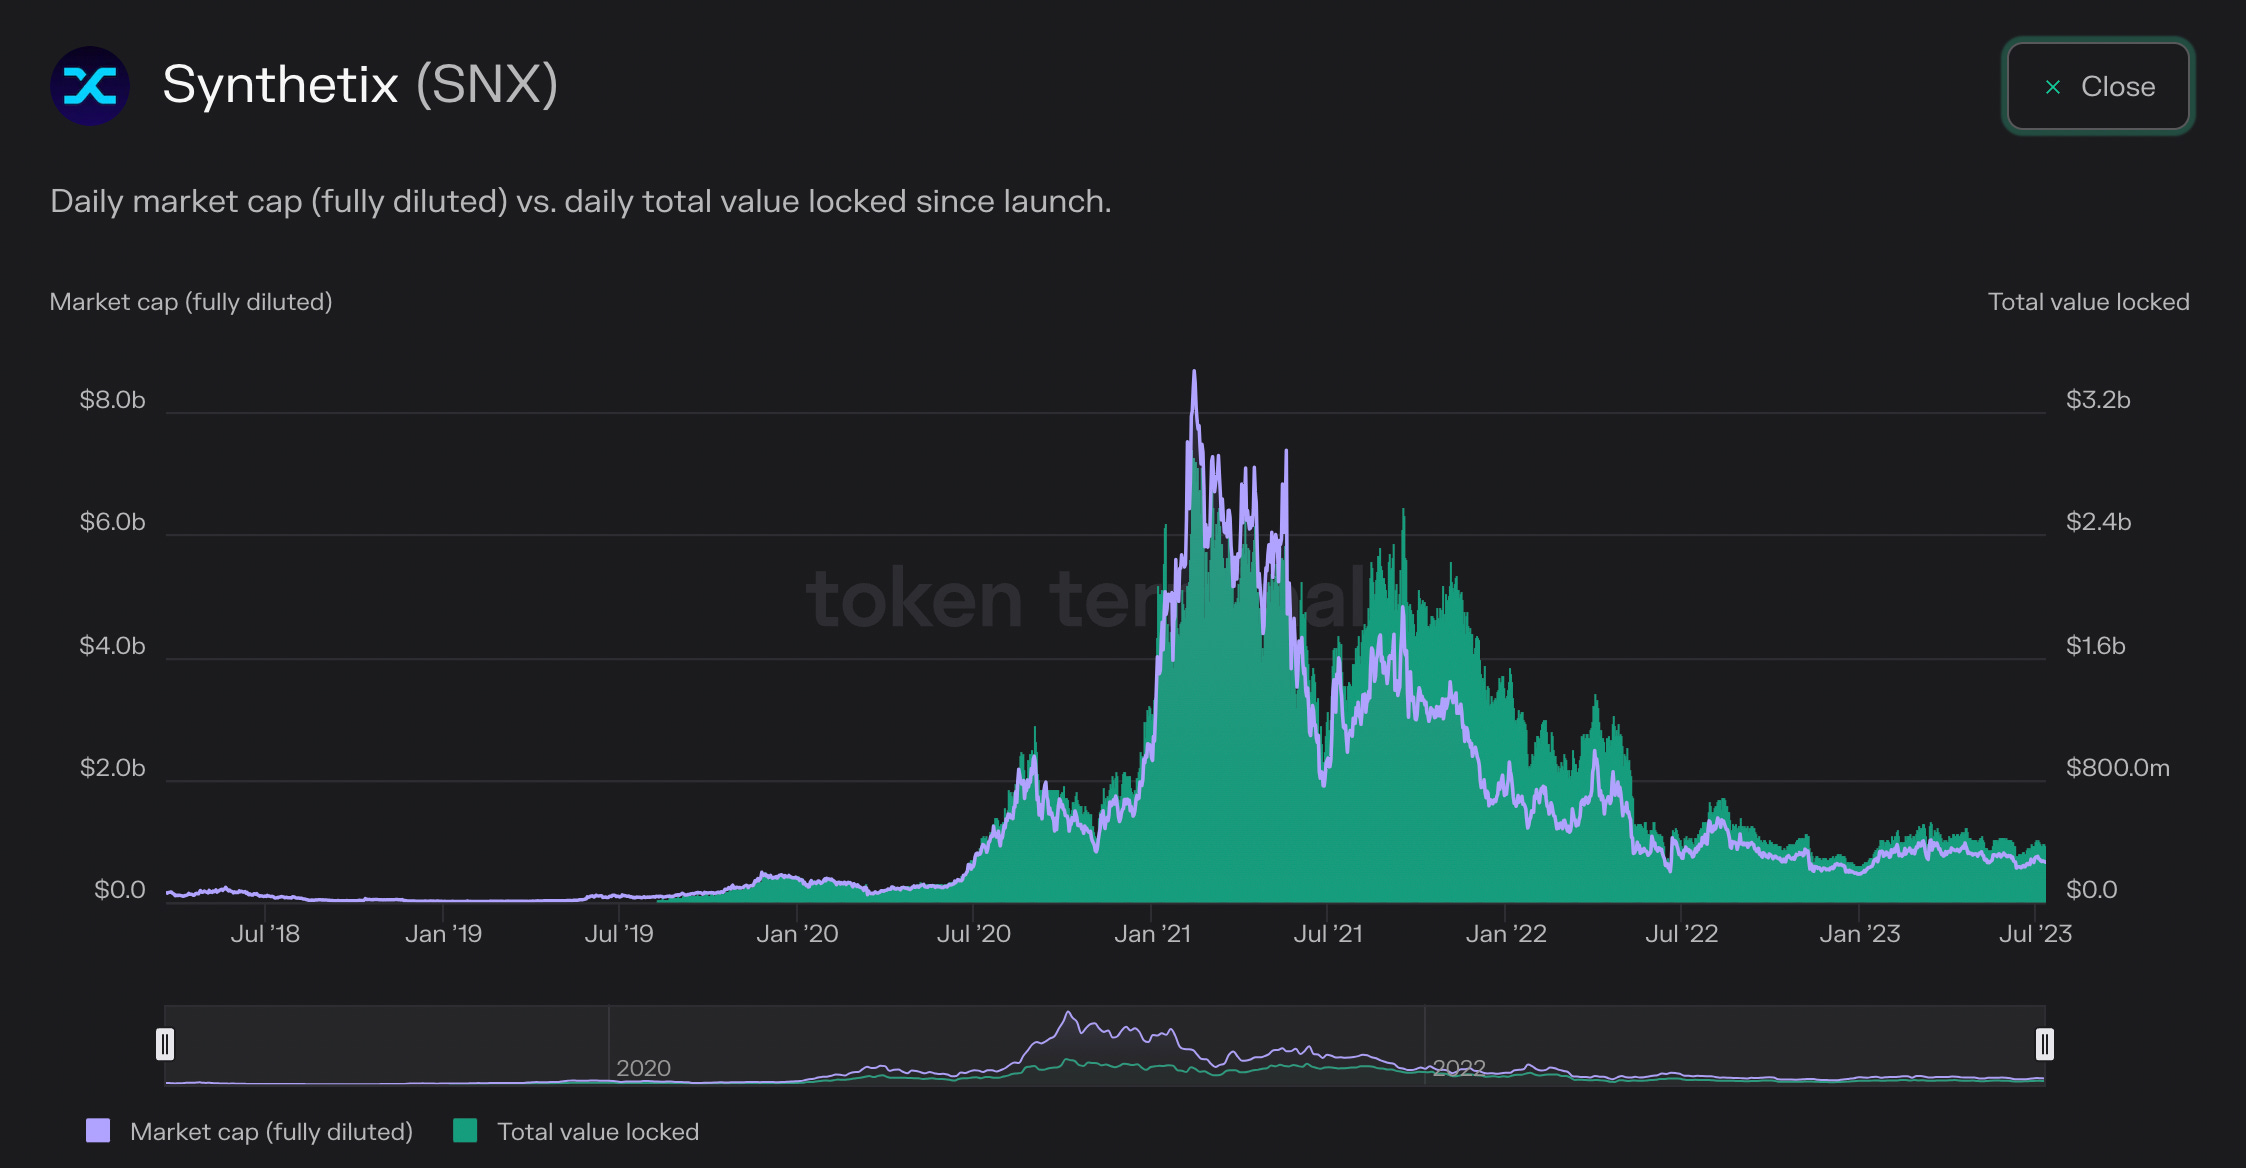Image resolution: width=2246 pixels, height=1168 pixels.
Task: Click the Synthetix (SNX) title text
Action: pyautogui.click(x=360, y=85)
